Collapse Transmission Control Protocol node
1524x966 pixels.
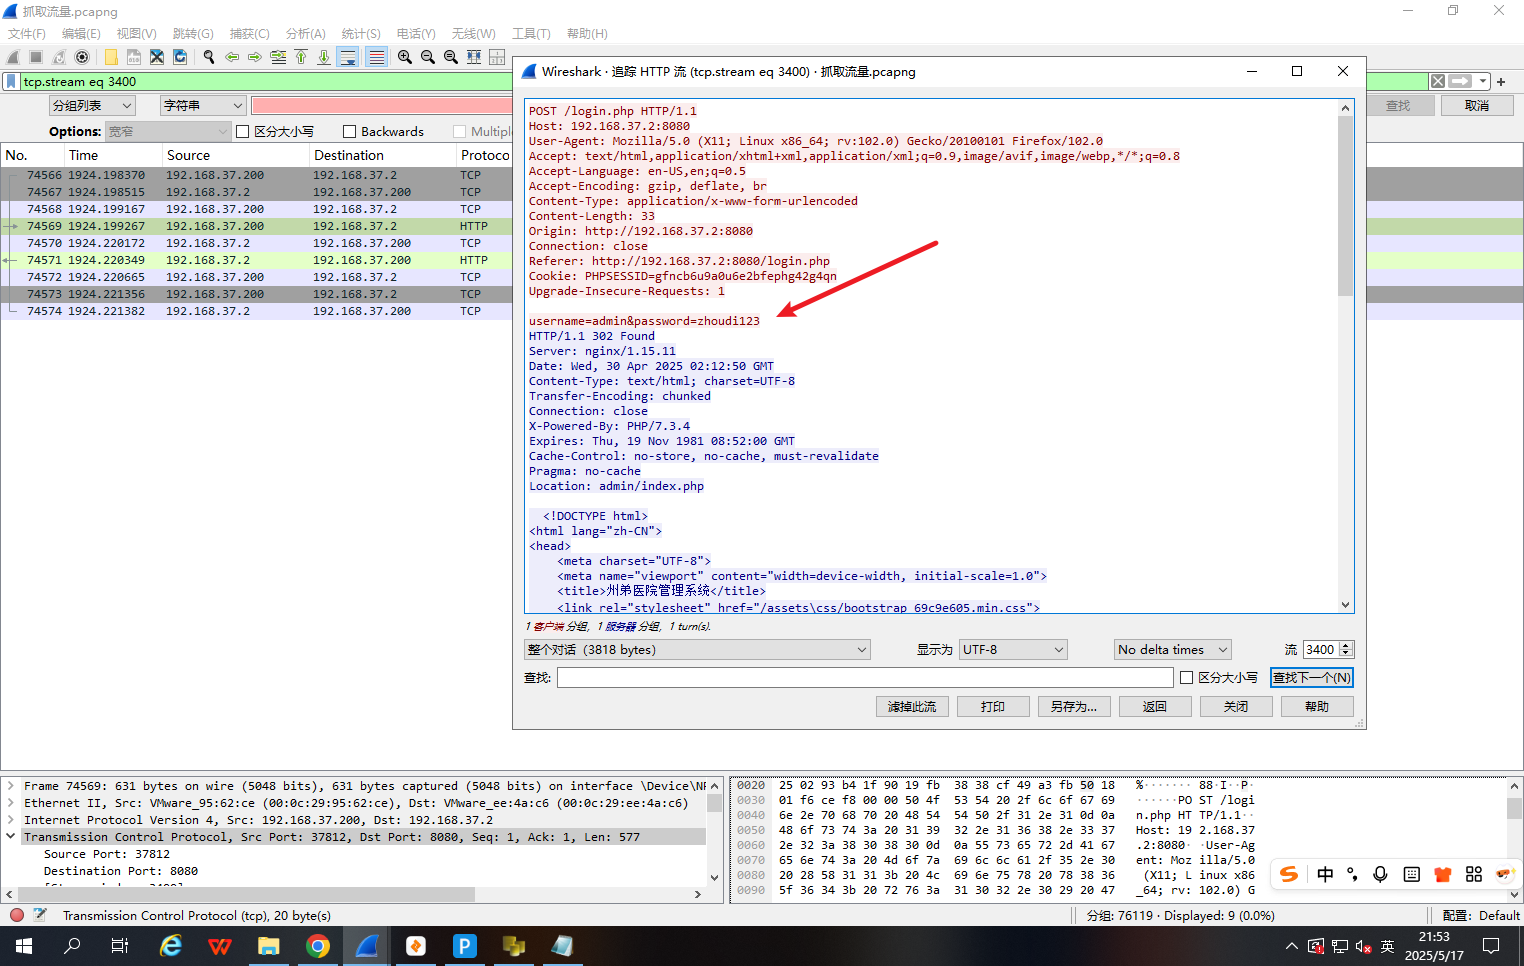click(11, 837)
